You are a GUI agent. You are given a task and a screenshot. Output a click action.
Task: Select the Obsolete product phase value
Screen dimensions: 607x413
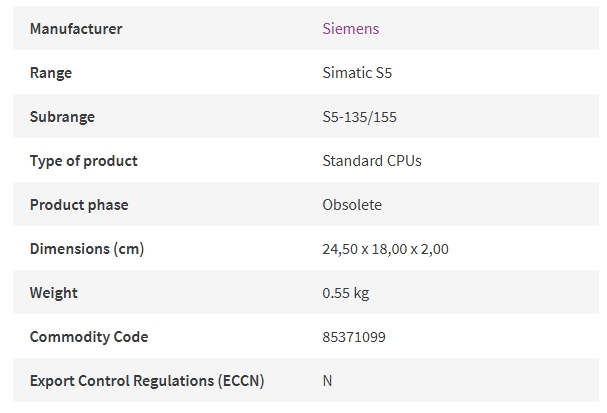[x=352, y=205]
